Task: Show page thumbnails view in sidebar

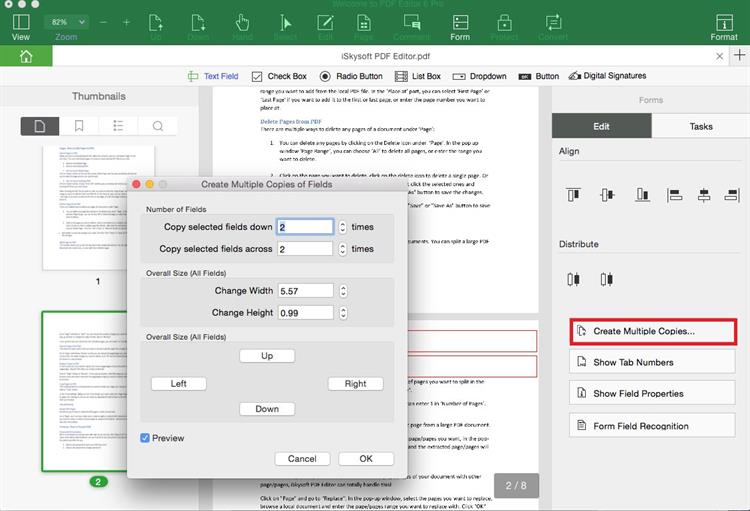Action: tap(40, 126)
